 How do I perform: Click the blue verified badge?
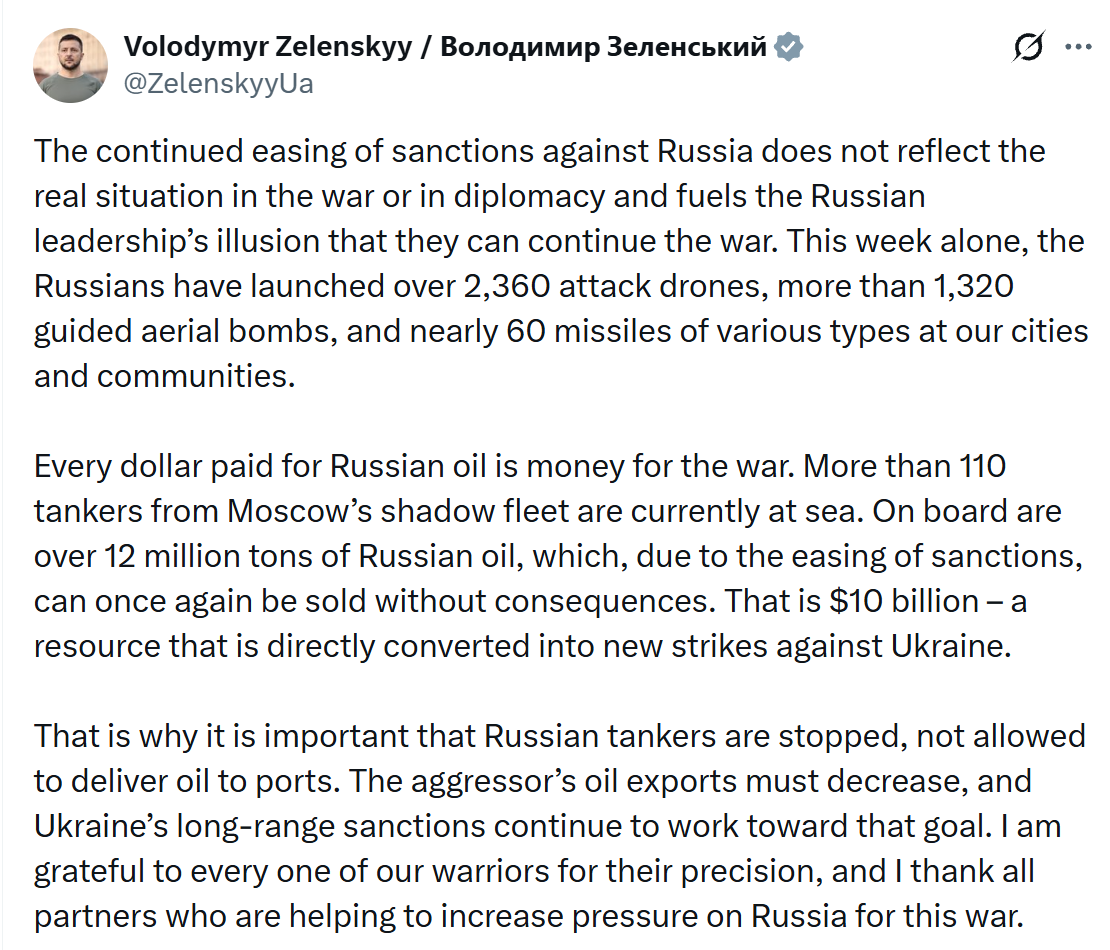[x=790, y=47]
